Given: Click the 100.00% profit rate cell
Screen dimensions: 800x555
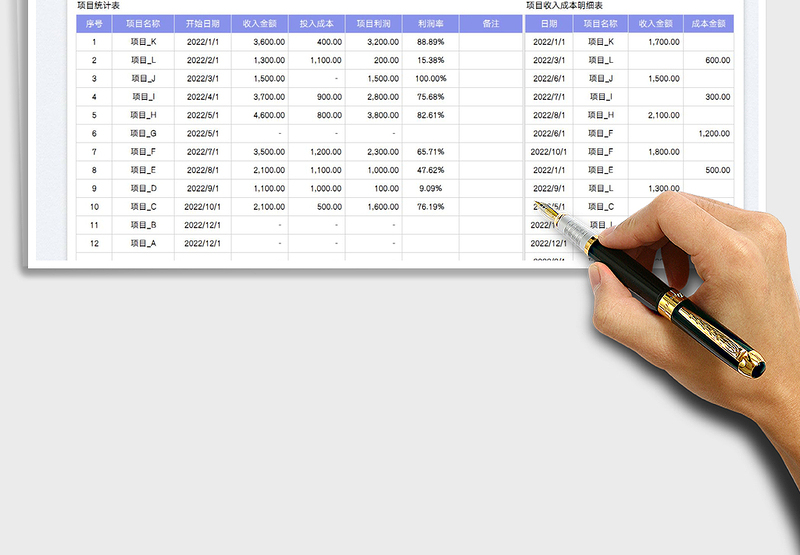Looking at the screenshot, I should click(430, 78).
